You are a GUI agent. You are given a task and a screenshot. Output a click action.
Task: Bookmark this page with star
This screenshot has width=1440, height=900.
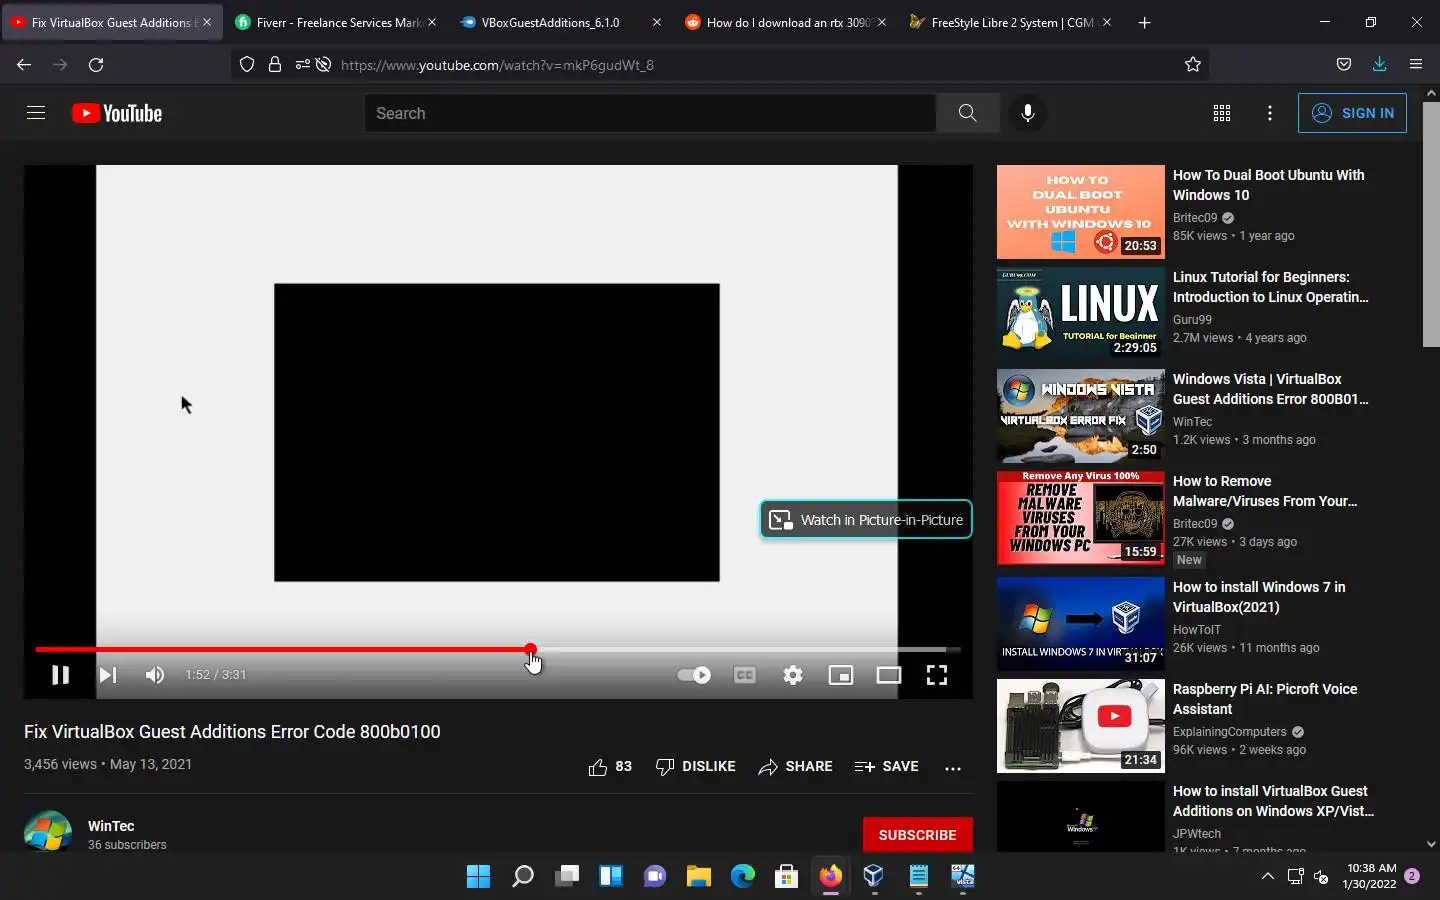(x=1193, y=64)
